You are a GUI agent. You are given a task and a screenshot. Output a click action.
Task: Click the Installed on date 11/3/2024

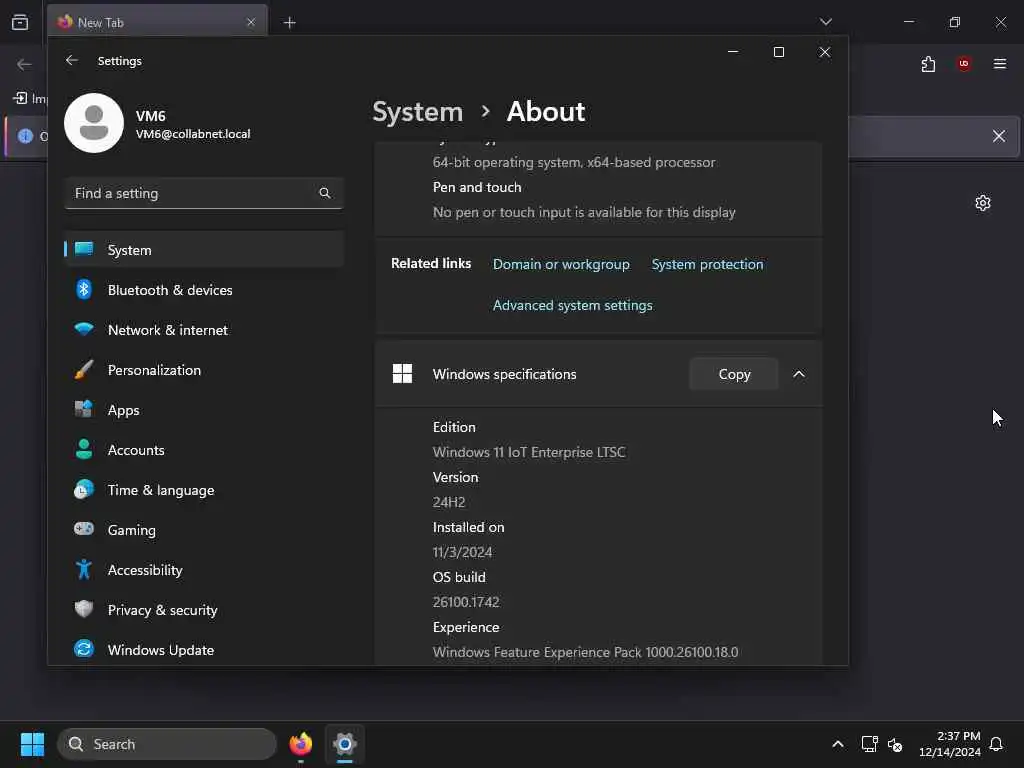click(462, 552)
